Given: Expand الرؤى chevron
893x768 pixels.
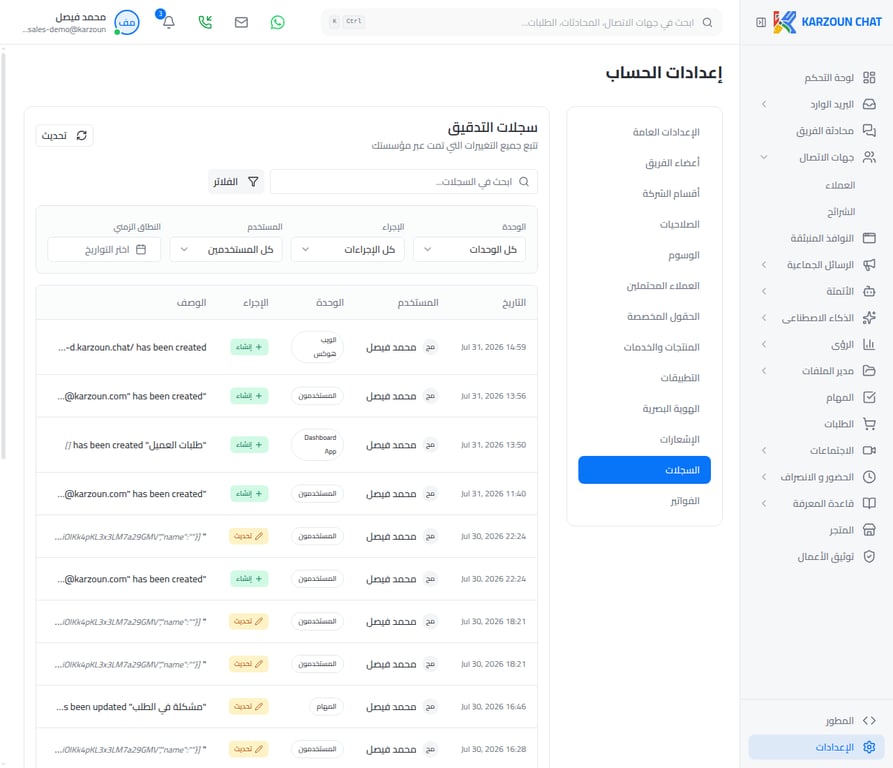Looking at the screenshot, I should (x=764, y=344).
